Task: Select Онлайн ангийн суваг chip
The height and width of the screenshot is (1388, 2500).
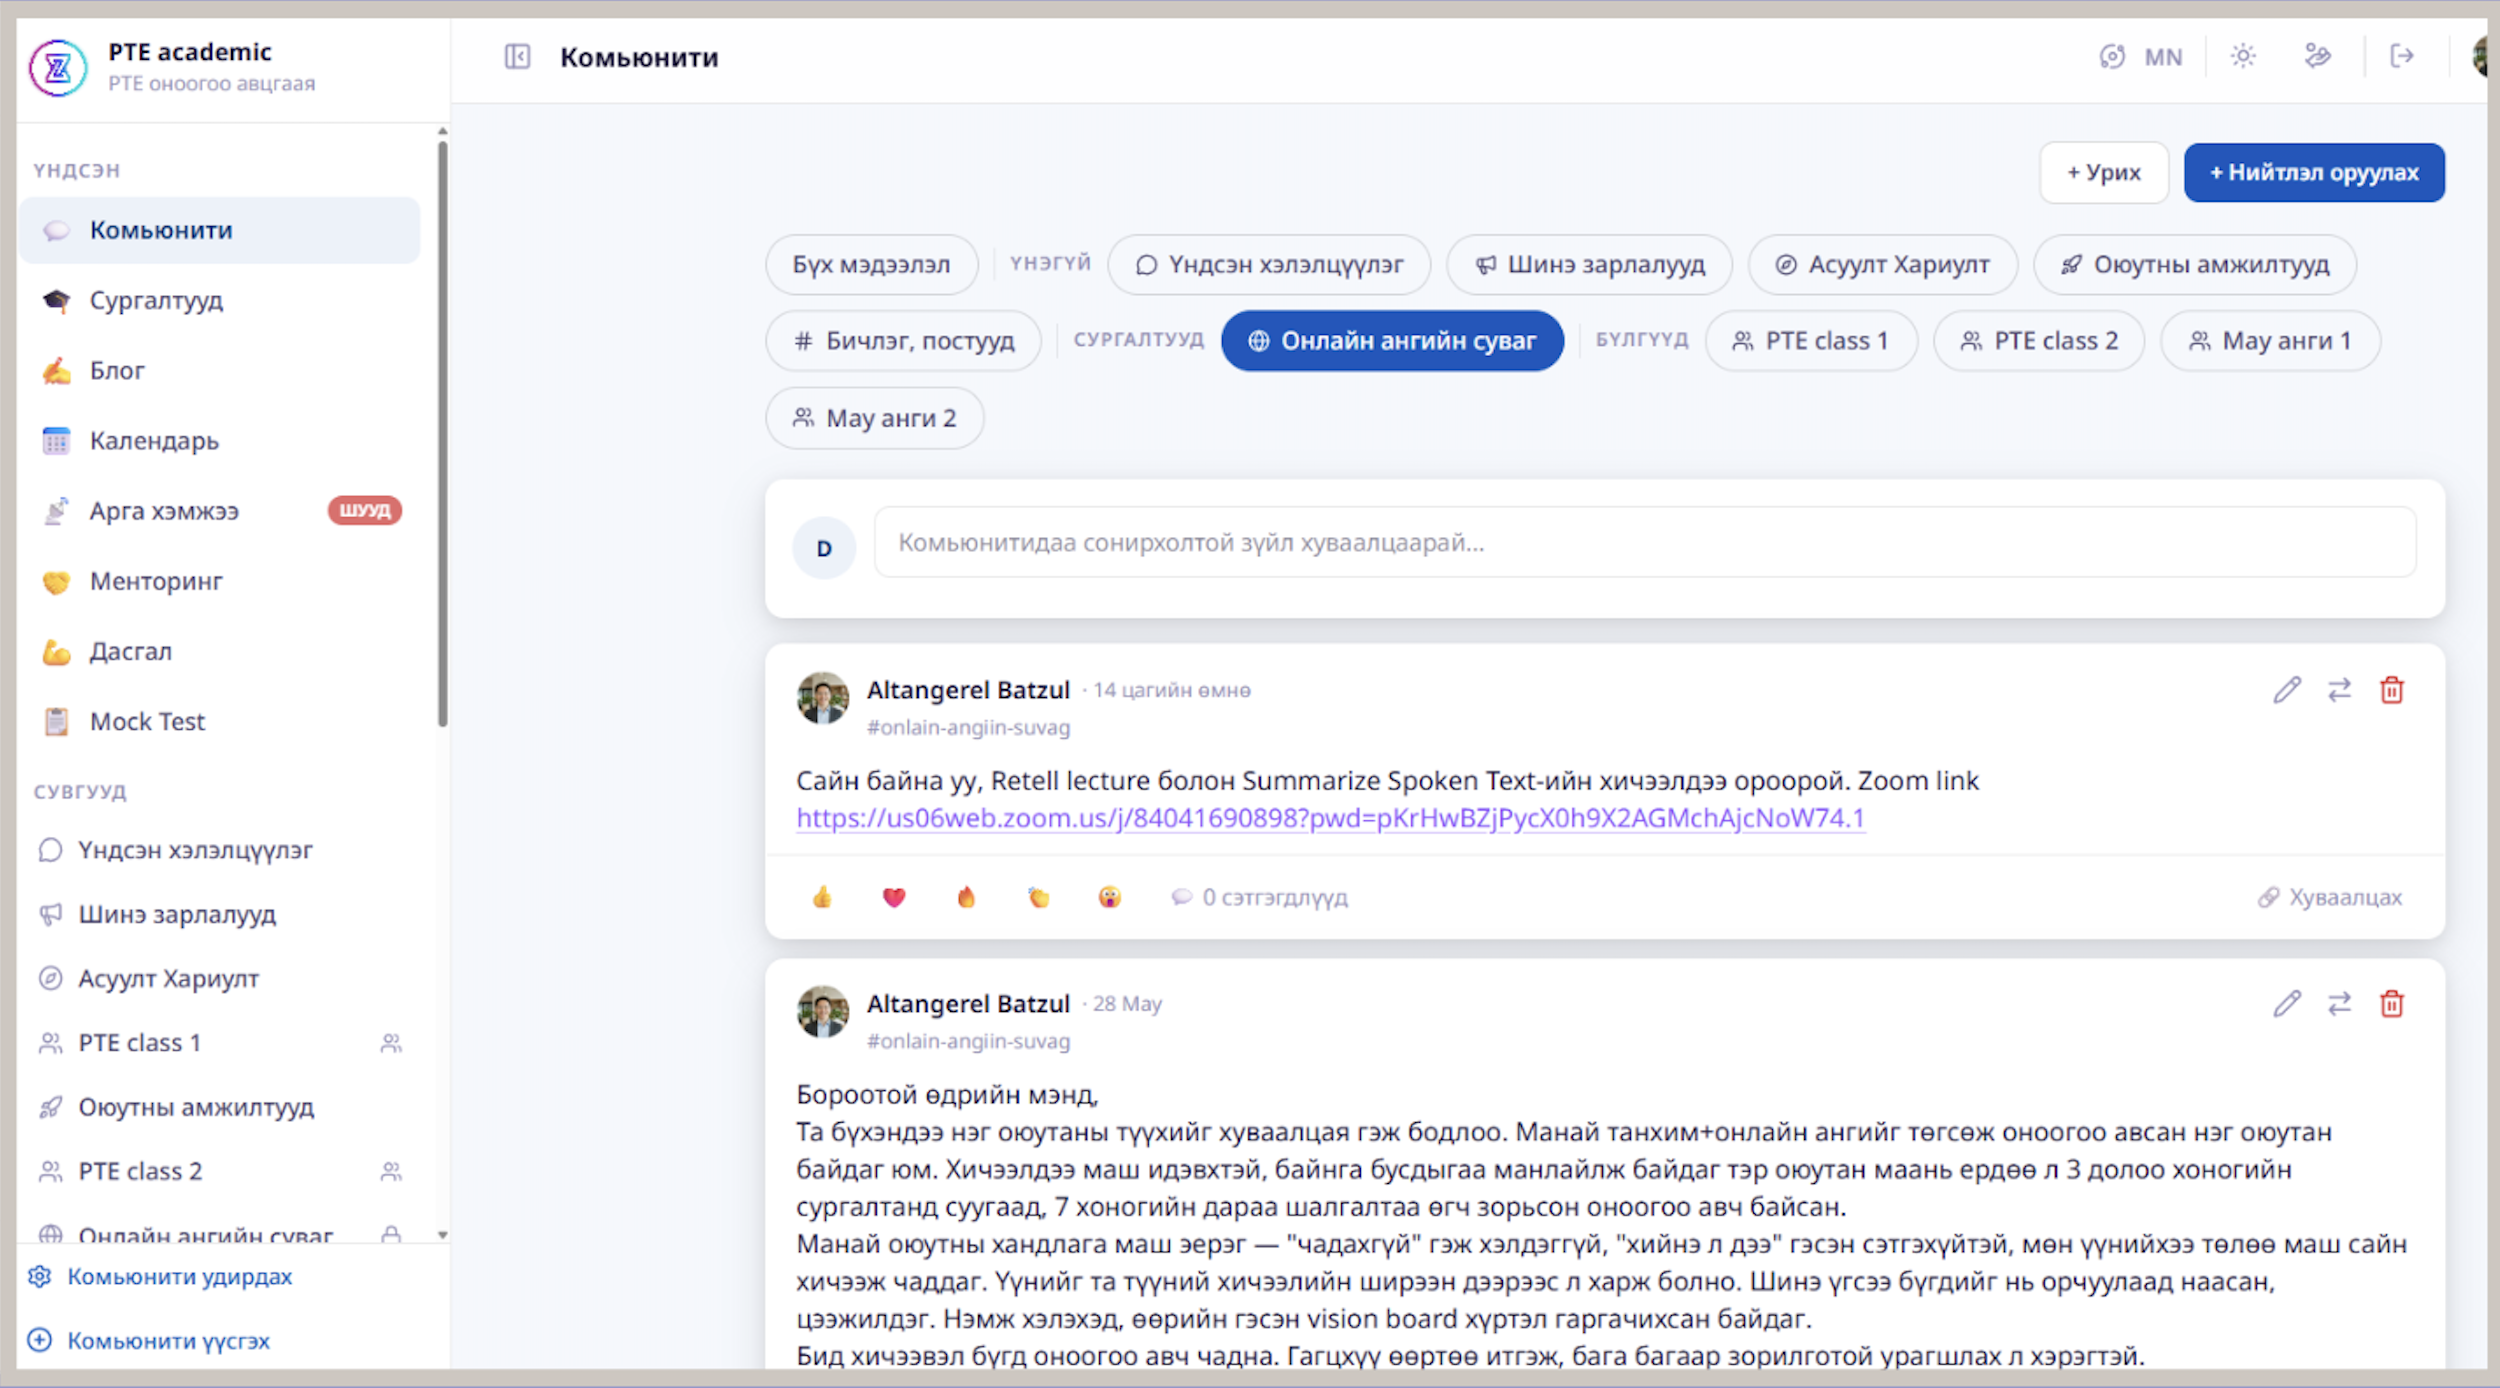Action: pyautogui.click(x=1392, y=341)
